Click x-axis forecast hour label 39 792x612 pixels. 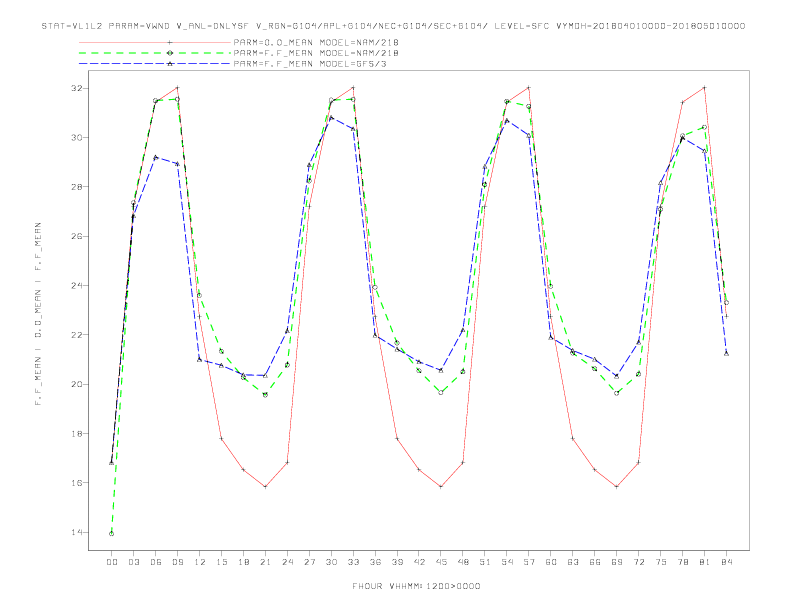point(398,562)
